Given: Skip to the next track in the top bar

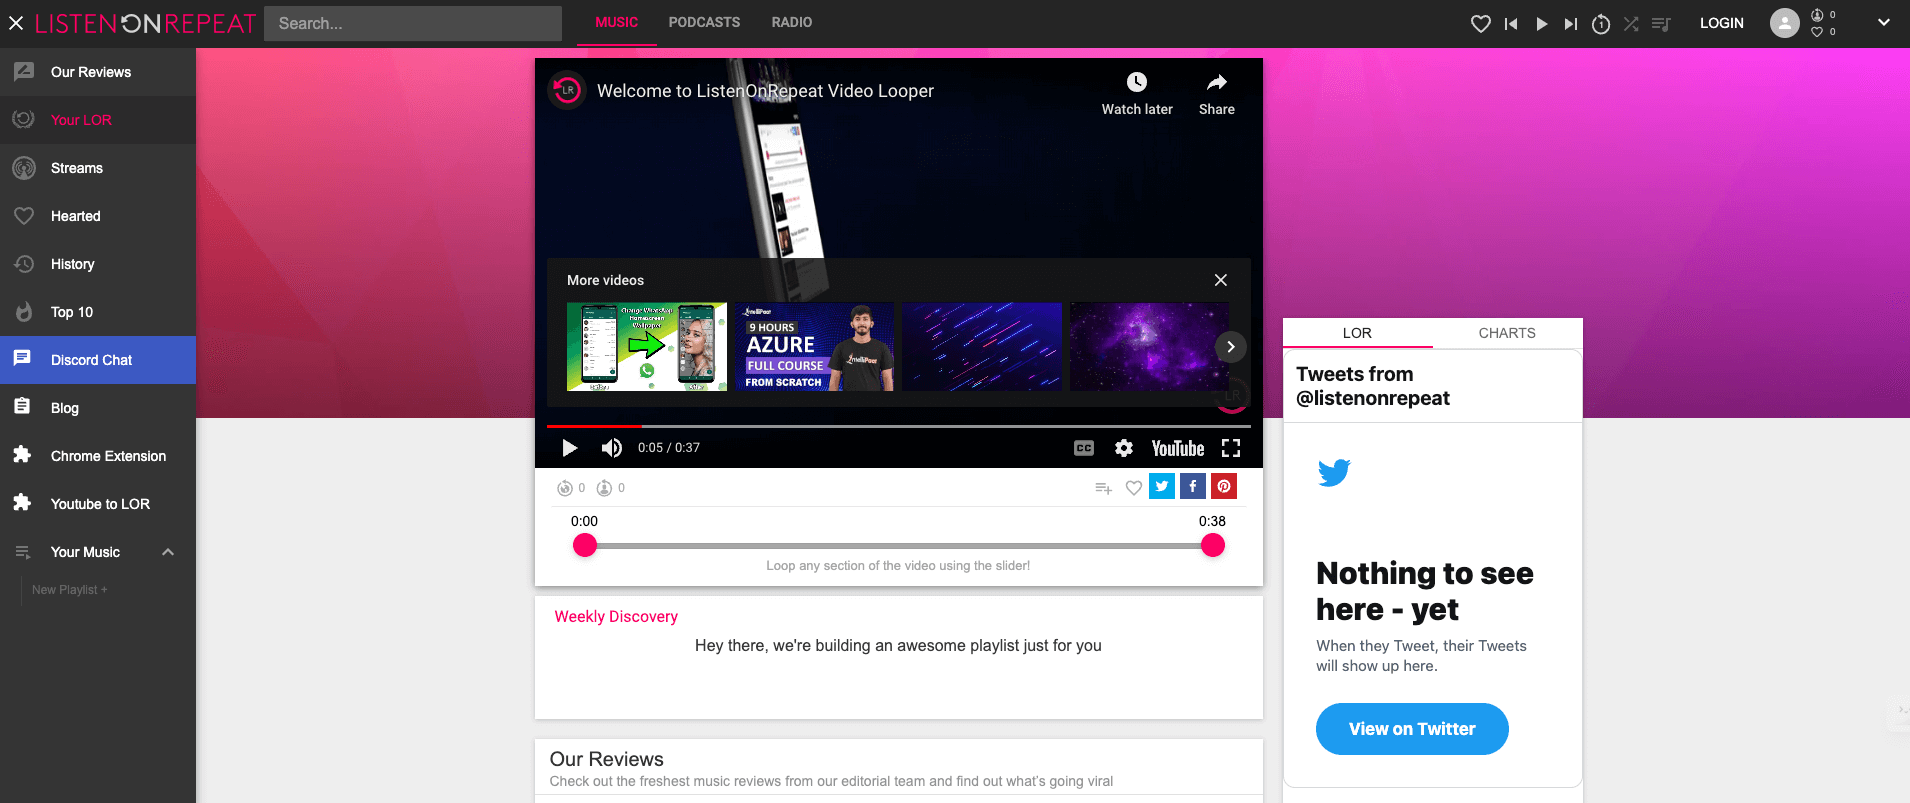Looking at the screenshot, I should pyautogui.click(x=1571, y=23).
